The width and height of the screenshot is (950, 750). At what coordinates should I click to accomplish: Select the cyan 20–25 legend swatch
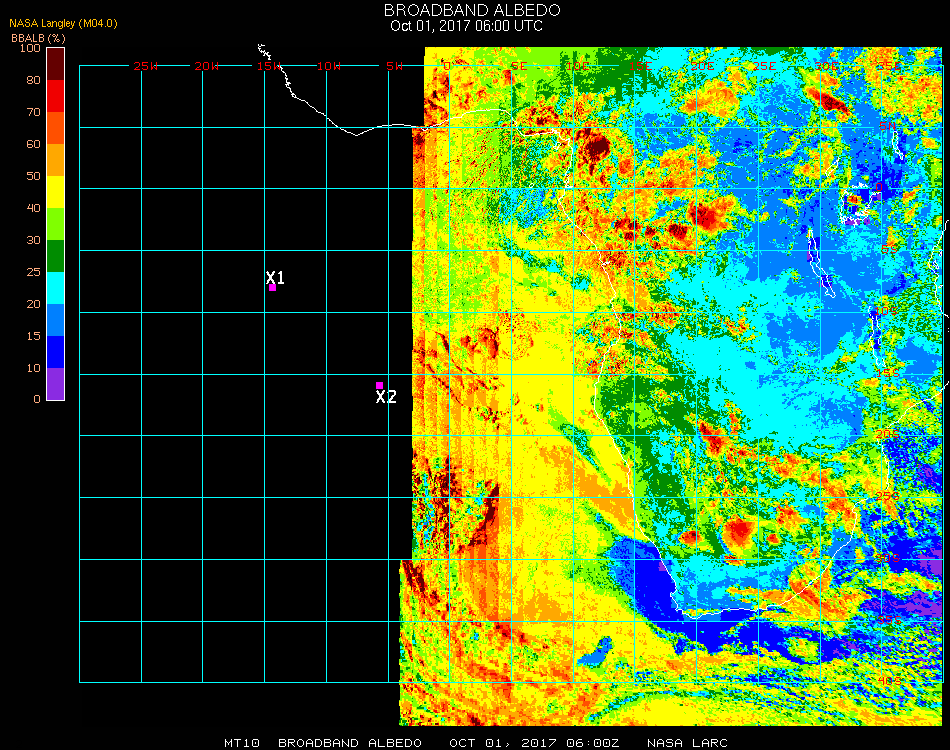click(x=56, y=288)
